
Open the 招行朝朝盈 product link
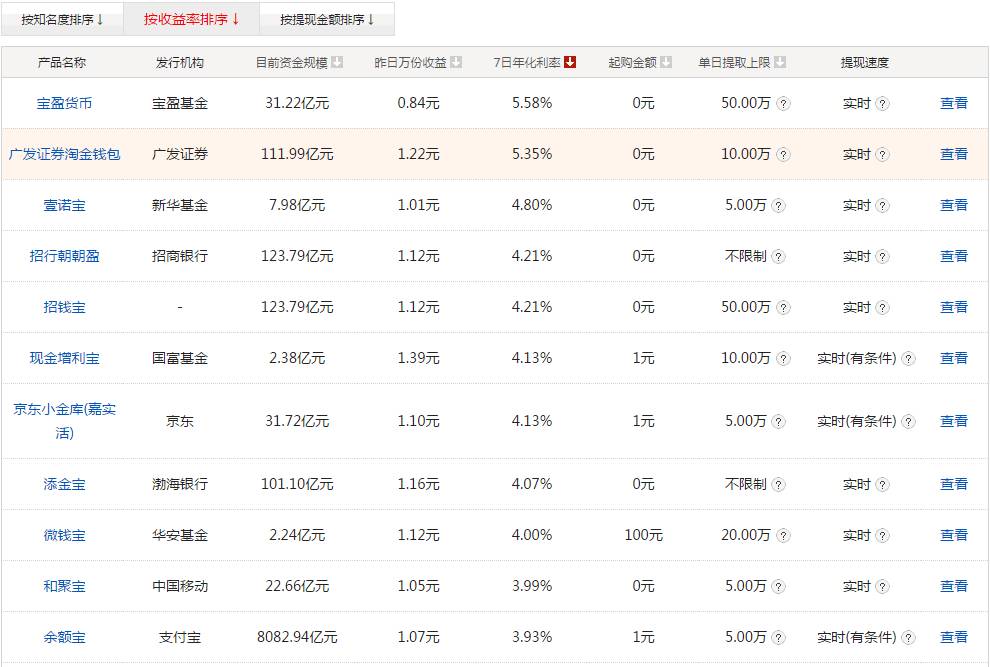[64, 256]
